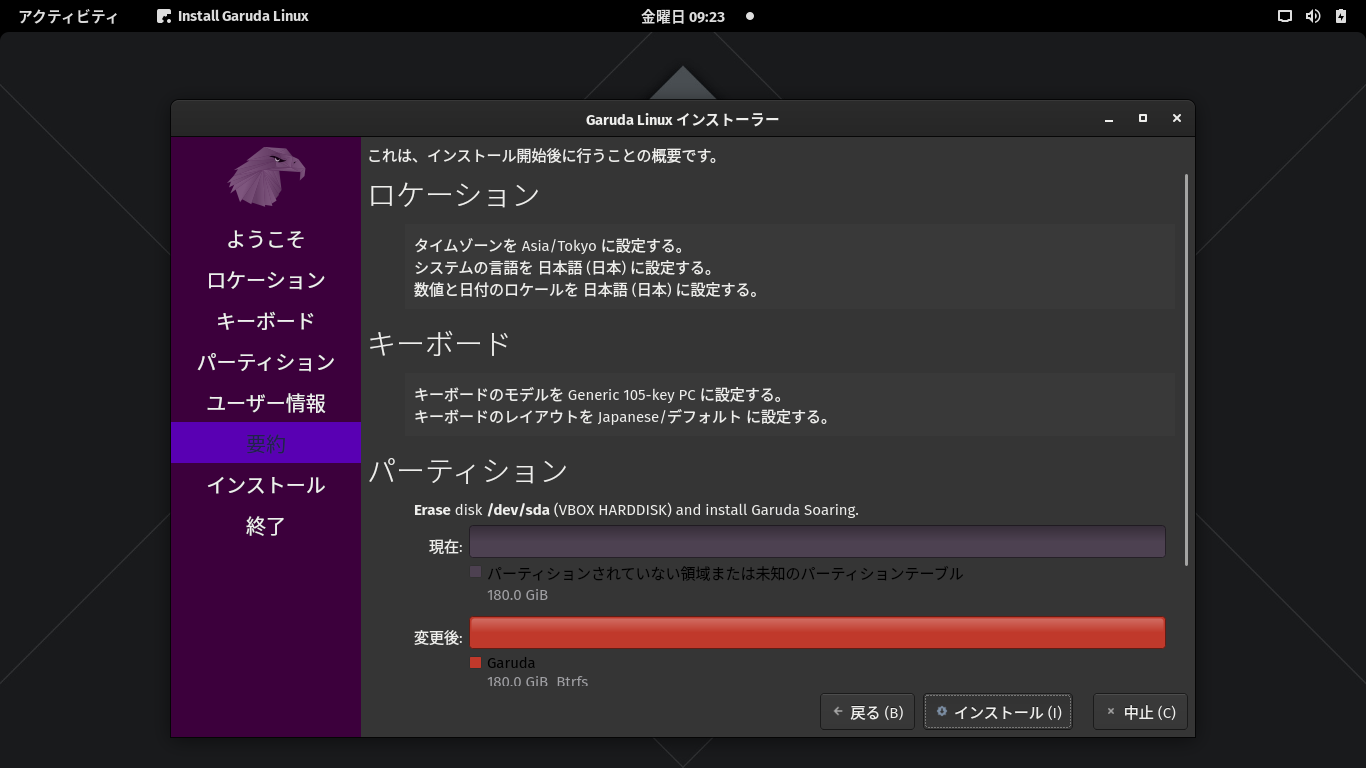Click the Generic 105-key PC line
The height and width of the screenshot is (768, 1366).
[x=599, y=395]
